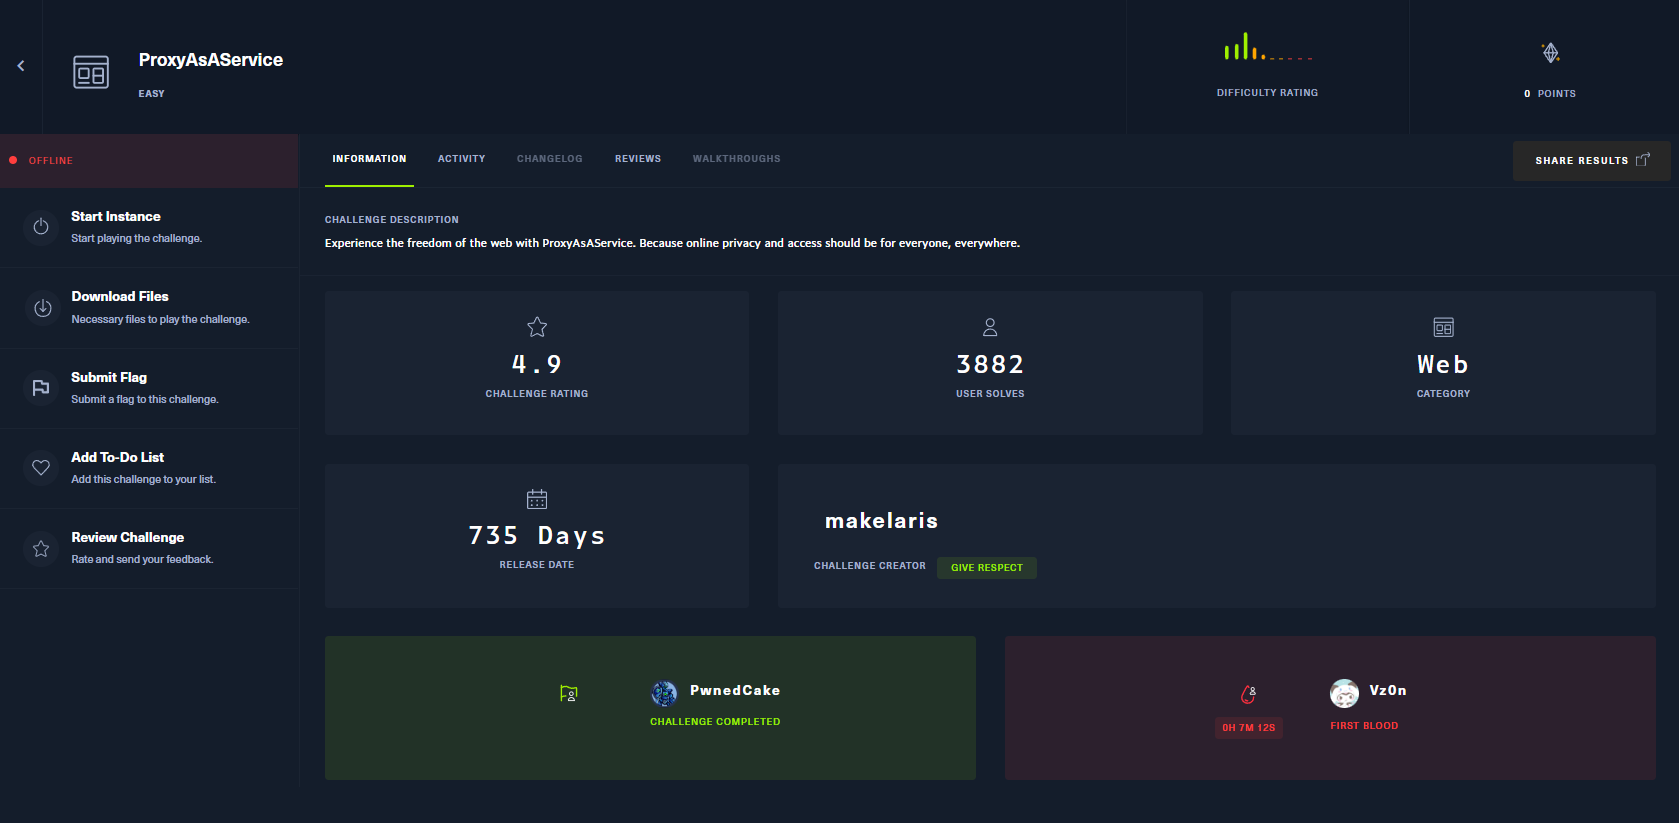1679x823 pixels.
Task: Click the ProxyAsAService challenge title
Action: 211,60
